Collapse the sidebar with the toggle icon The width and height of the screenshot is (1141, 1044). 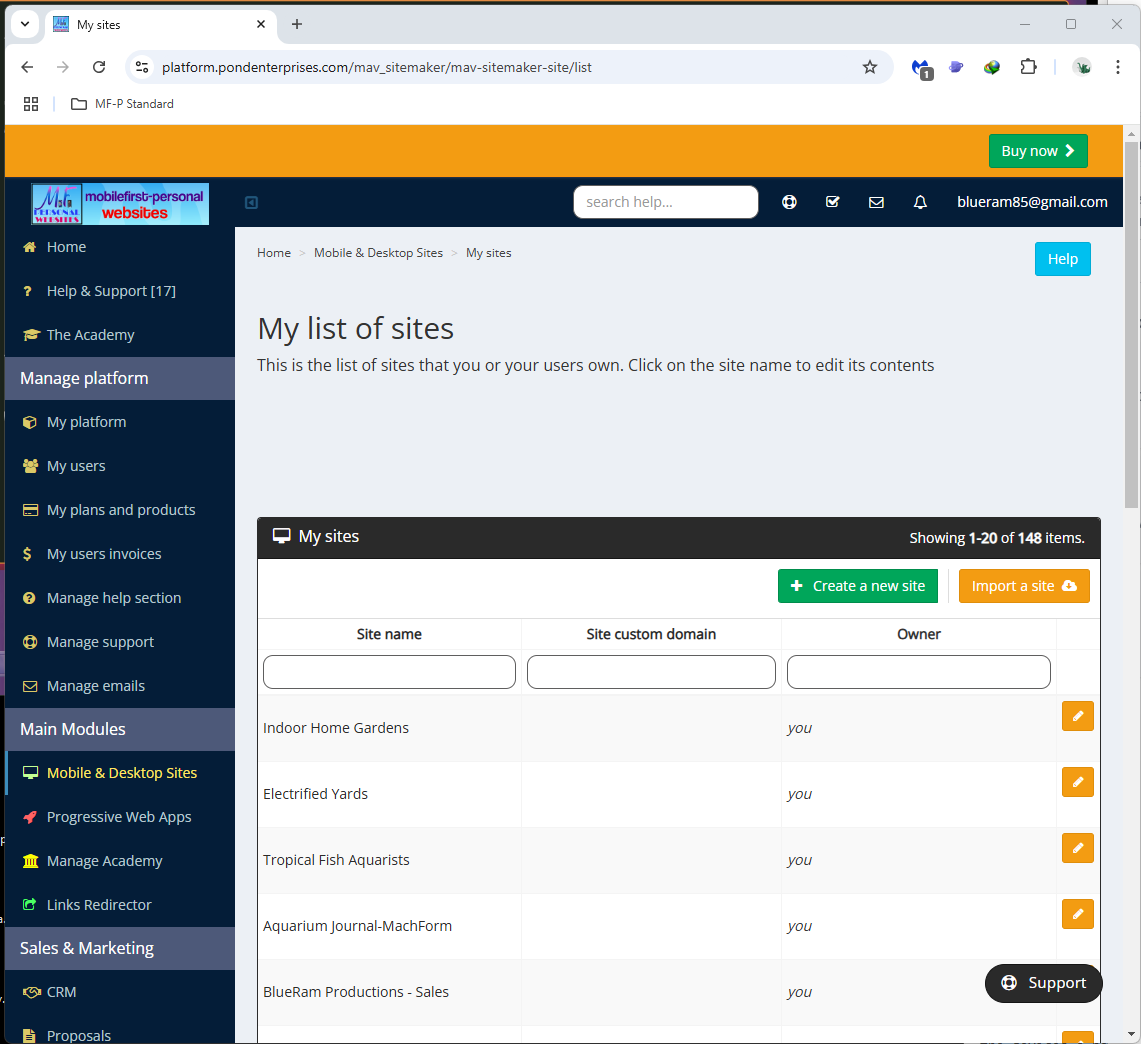tap(252, 203)
